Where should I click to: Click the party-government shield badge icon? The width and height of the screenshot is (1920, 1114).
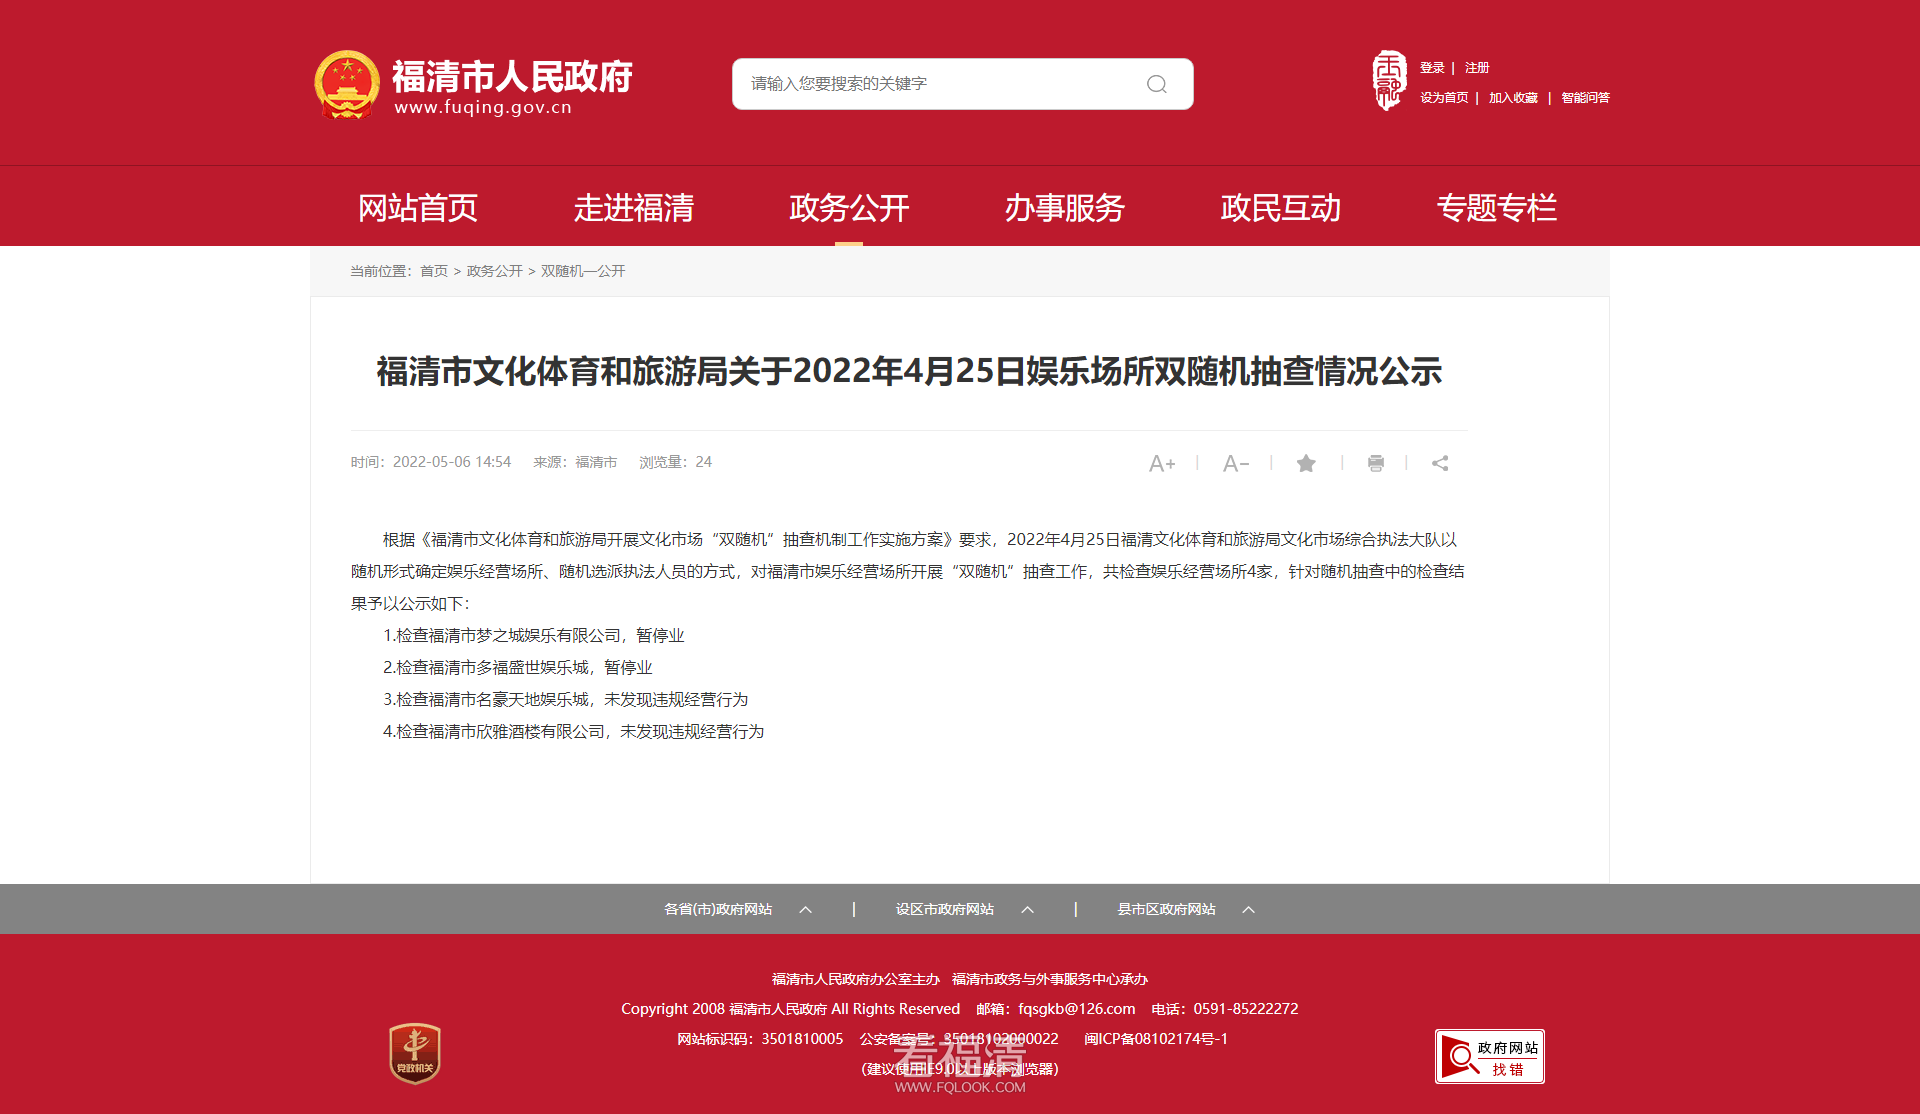(x=415, y=1053)
